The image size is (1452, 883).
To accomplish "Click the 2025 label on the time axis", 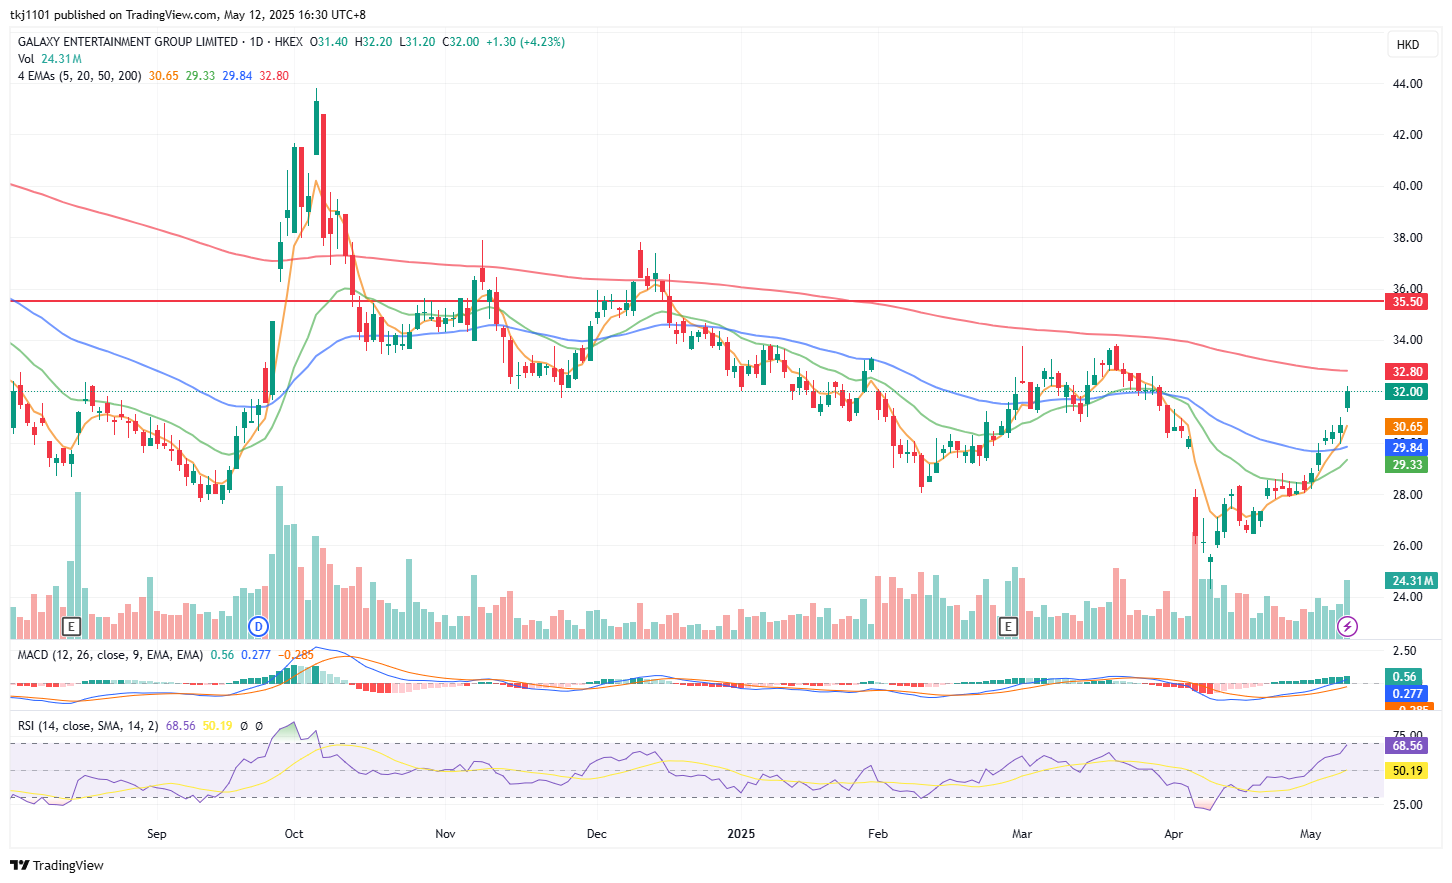I will tap(741, 834).
